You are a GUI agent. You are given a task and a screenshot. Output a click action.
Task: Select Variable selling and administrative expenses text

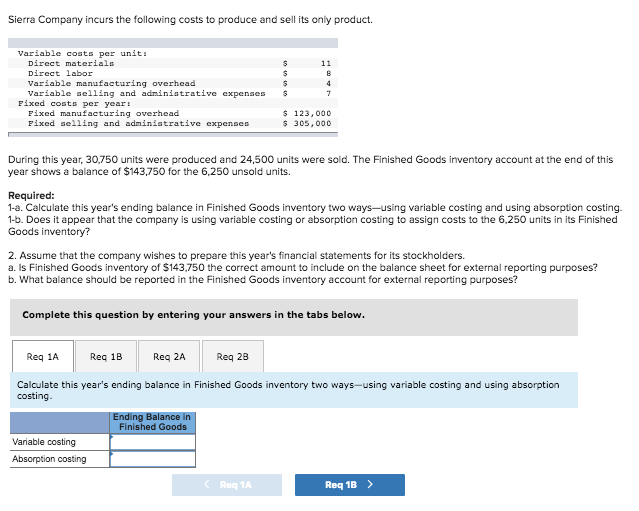(x=147, y=93)
